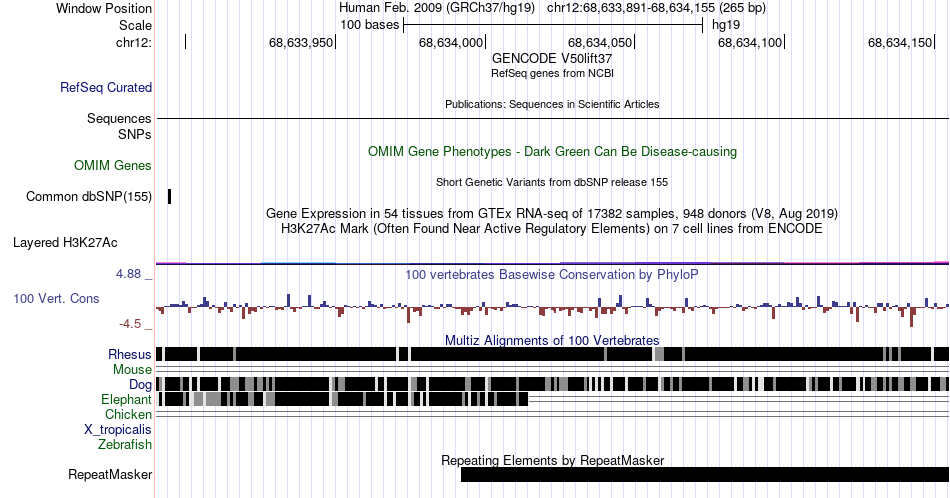The image size is (950, 498).
Task: Click the Elephant alignment bar
Action: (343, 399)
